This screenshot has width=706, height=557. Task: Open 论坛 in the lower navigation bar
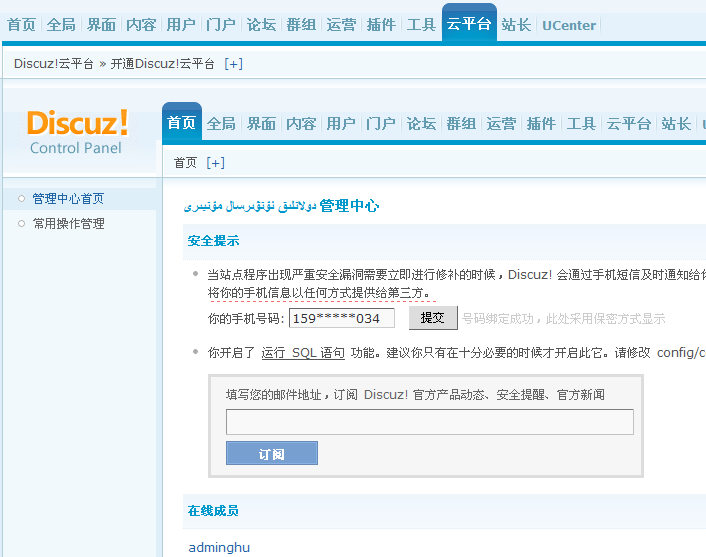tap(421, 123)
